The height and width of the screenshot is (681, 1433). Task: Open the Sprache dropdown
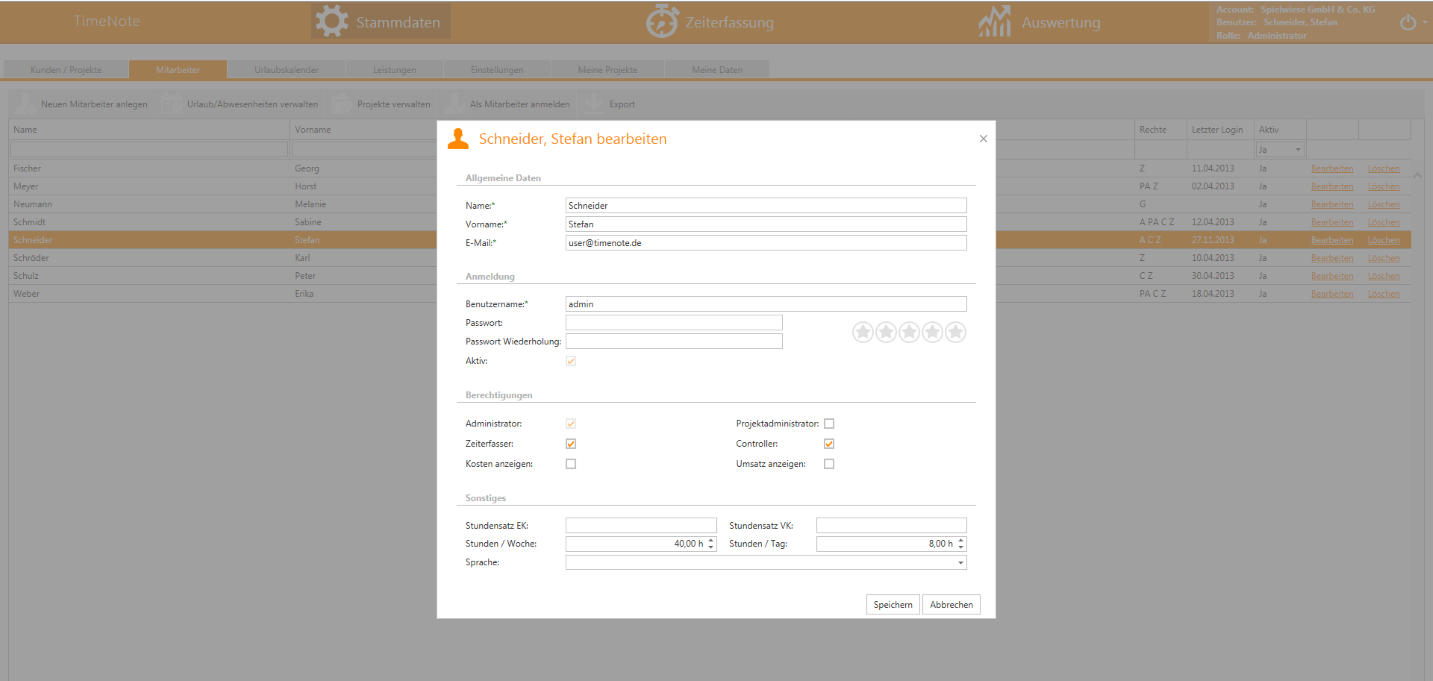pyautogui.click(x=961, y=563)
